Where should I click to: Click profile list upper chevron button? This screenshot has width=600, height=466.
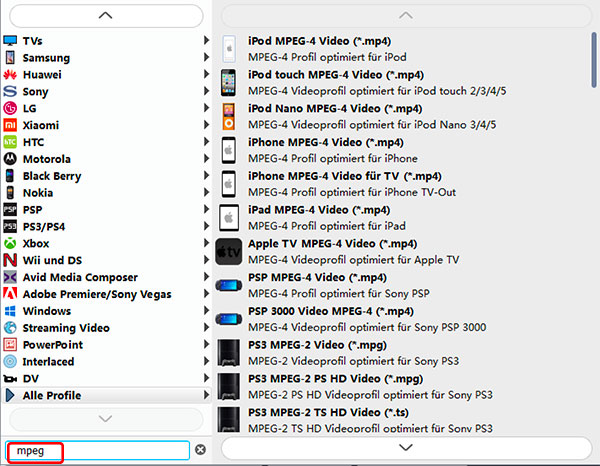coord(406,16)
